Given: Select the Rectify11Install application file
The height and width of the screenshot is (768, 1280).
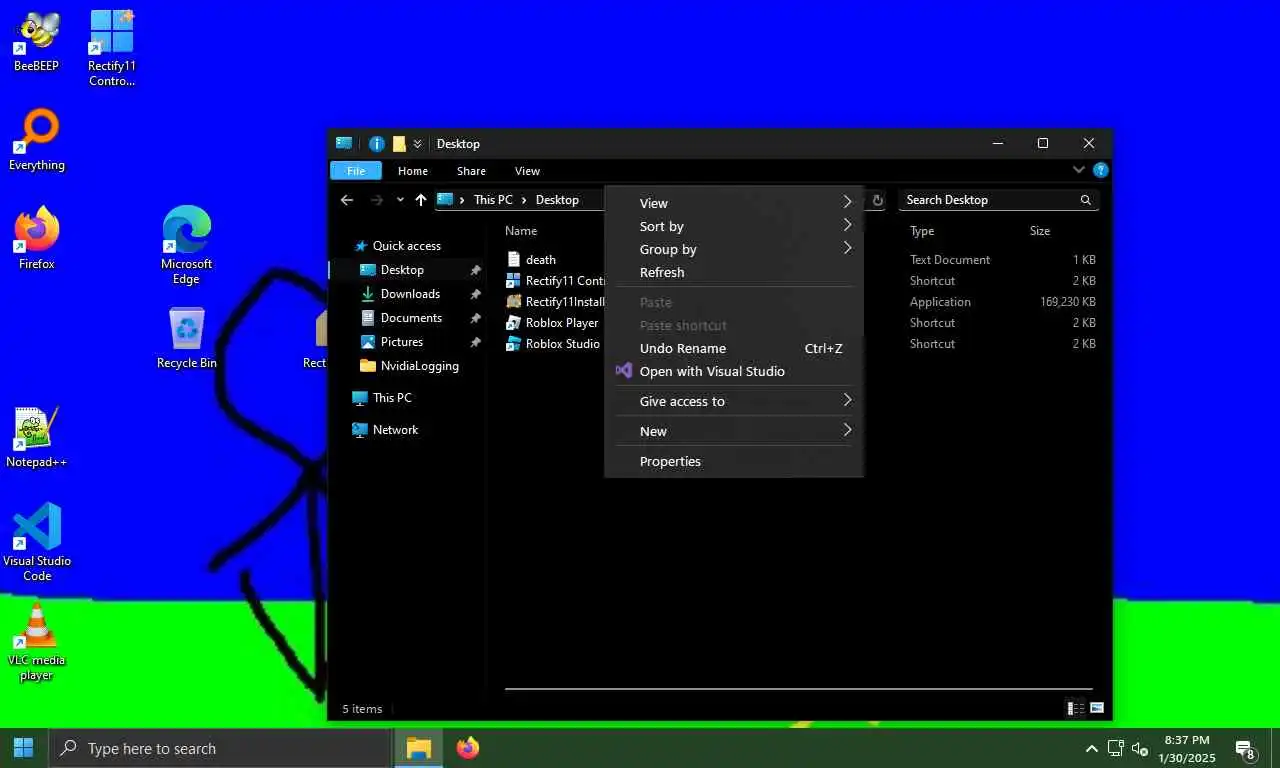Looking at the screenshot, I should pyautogui.click(x=556, y=302).
